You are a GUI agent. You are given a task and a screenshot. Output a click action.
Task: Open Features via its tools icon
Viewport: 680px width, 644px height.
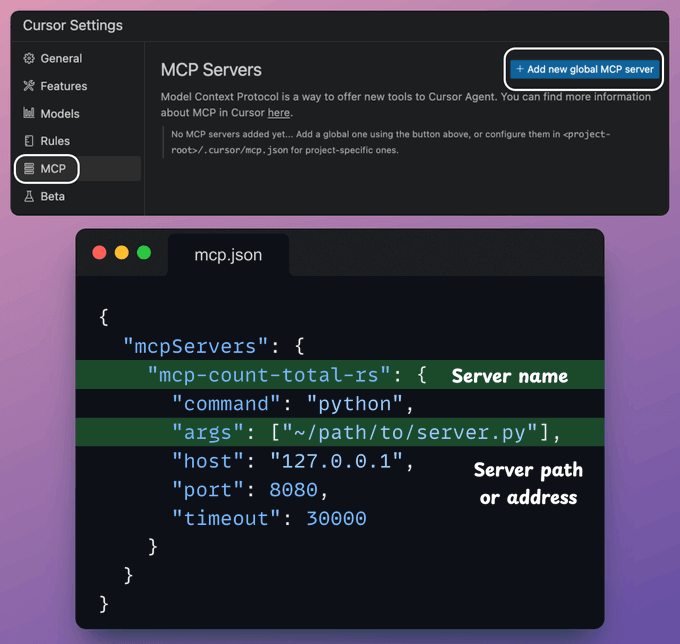pos(29,86)
